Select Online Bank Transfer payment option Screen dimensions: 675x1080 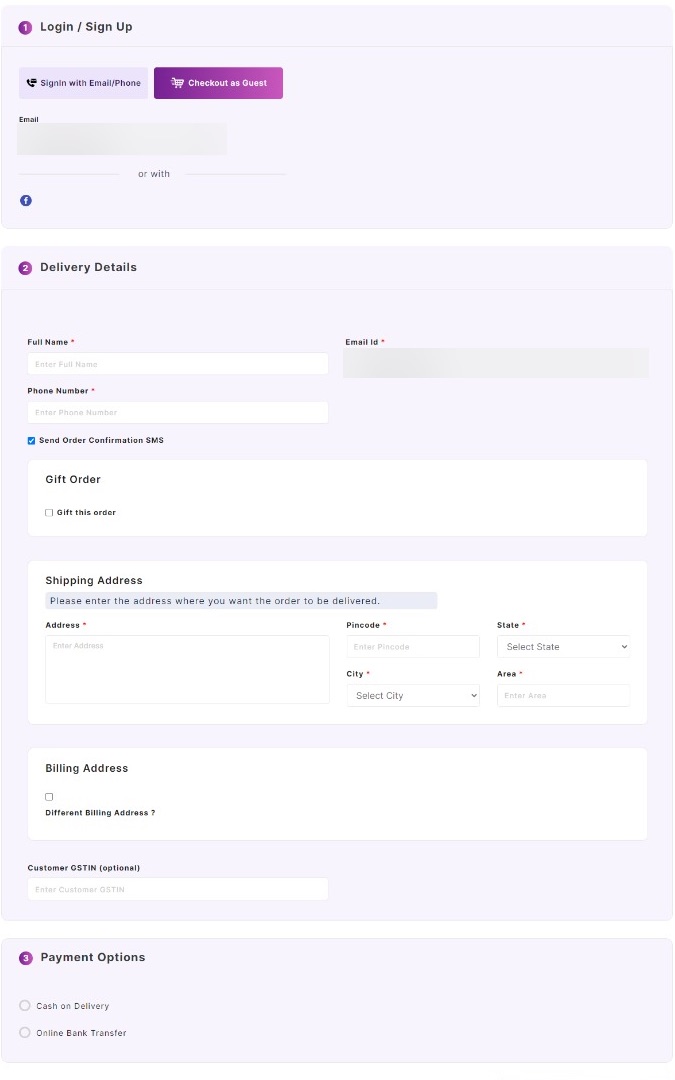(25, 1032)
